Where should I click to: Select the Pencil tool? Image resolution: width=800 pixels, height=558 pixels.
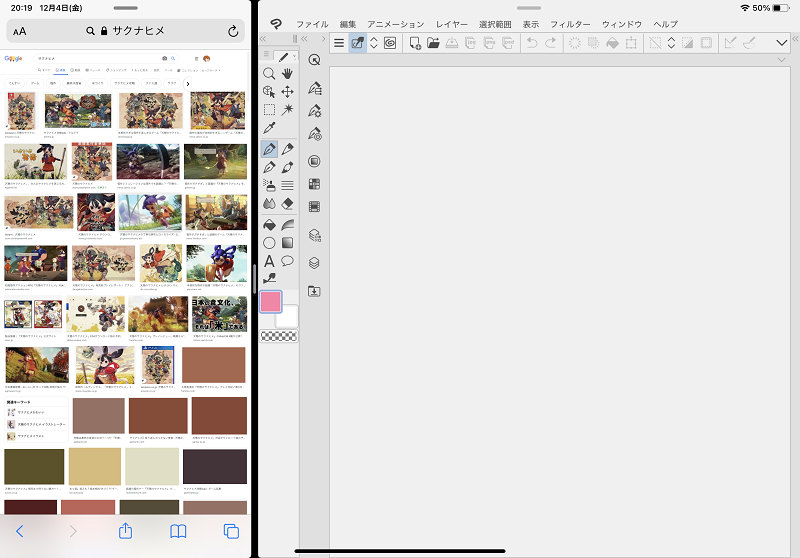click(x=287, y=149)
